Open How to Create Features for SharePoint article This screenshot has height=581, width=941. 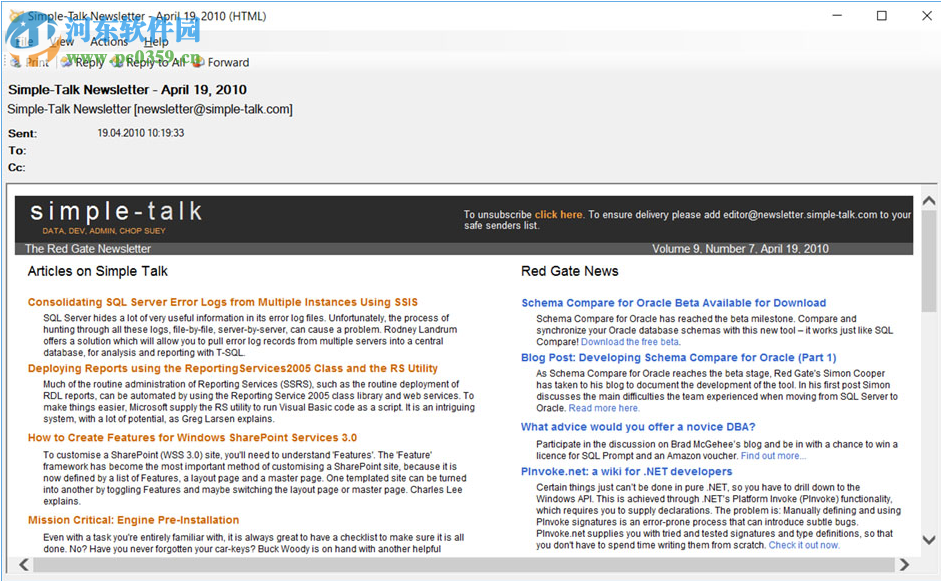(192, 438)
